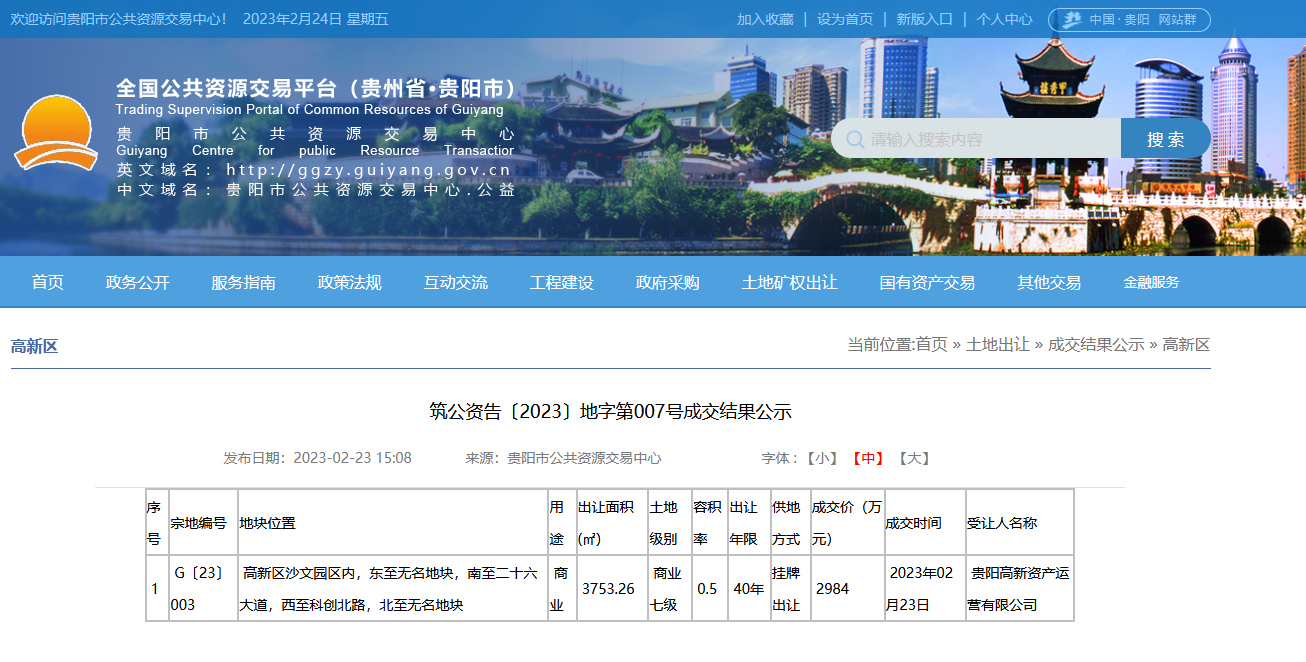Click the 中国·贵阳 网站群 badge
The height and width of the screenshot is (662, 1306).
click(1129, 20)
